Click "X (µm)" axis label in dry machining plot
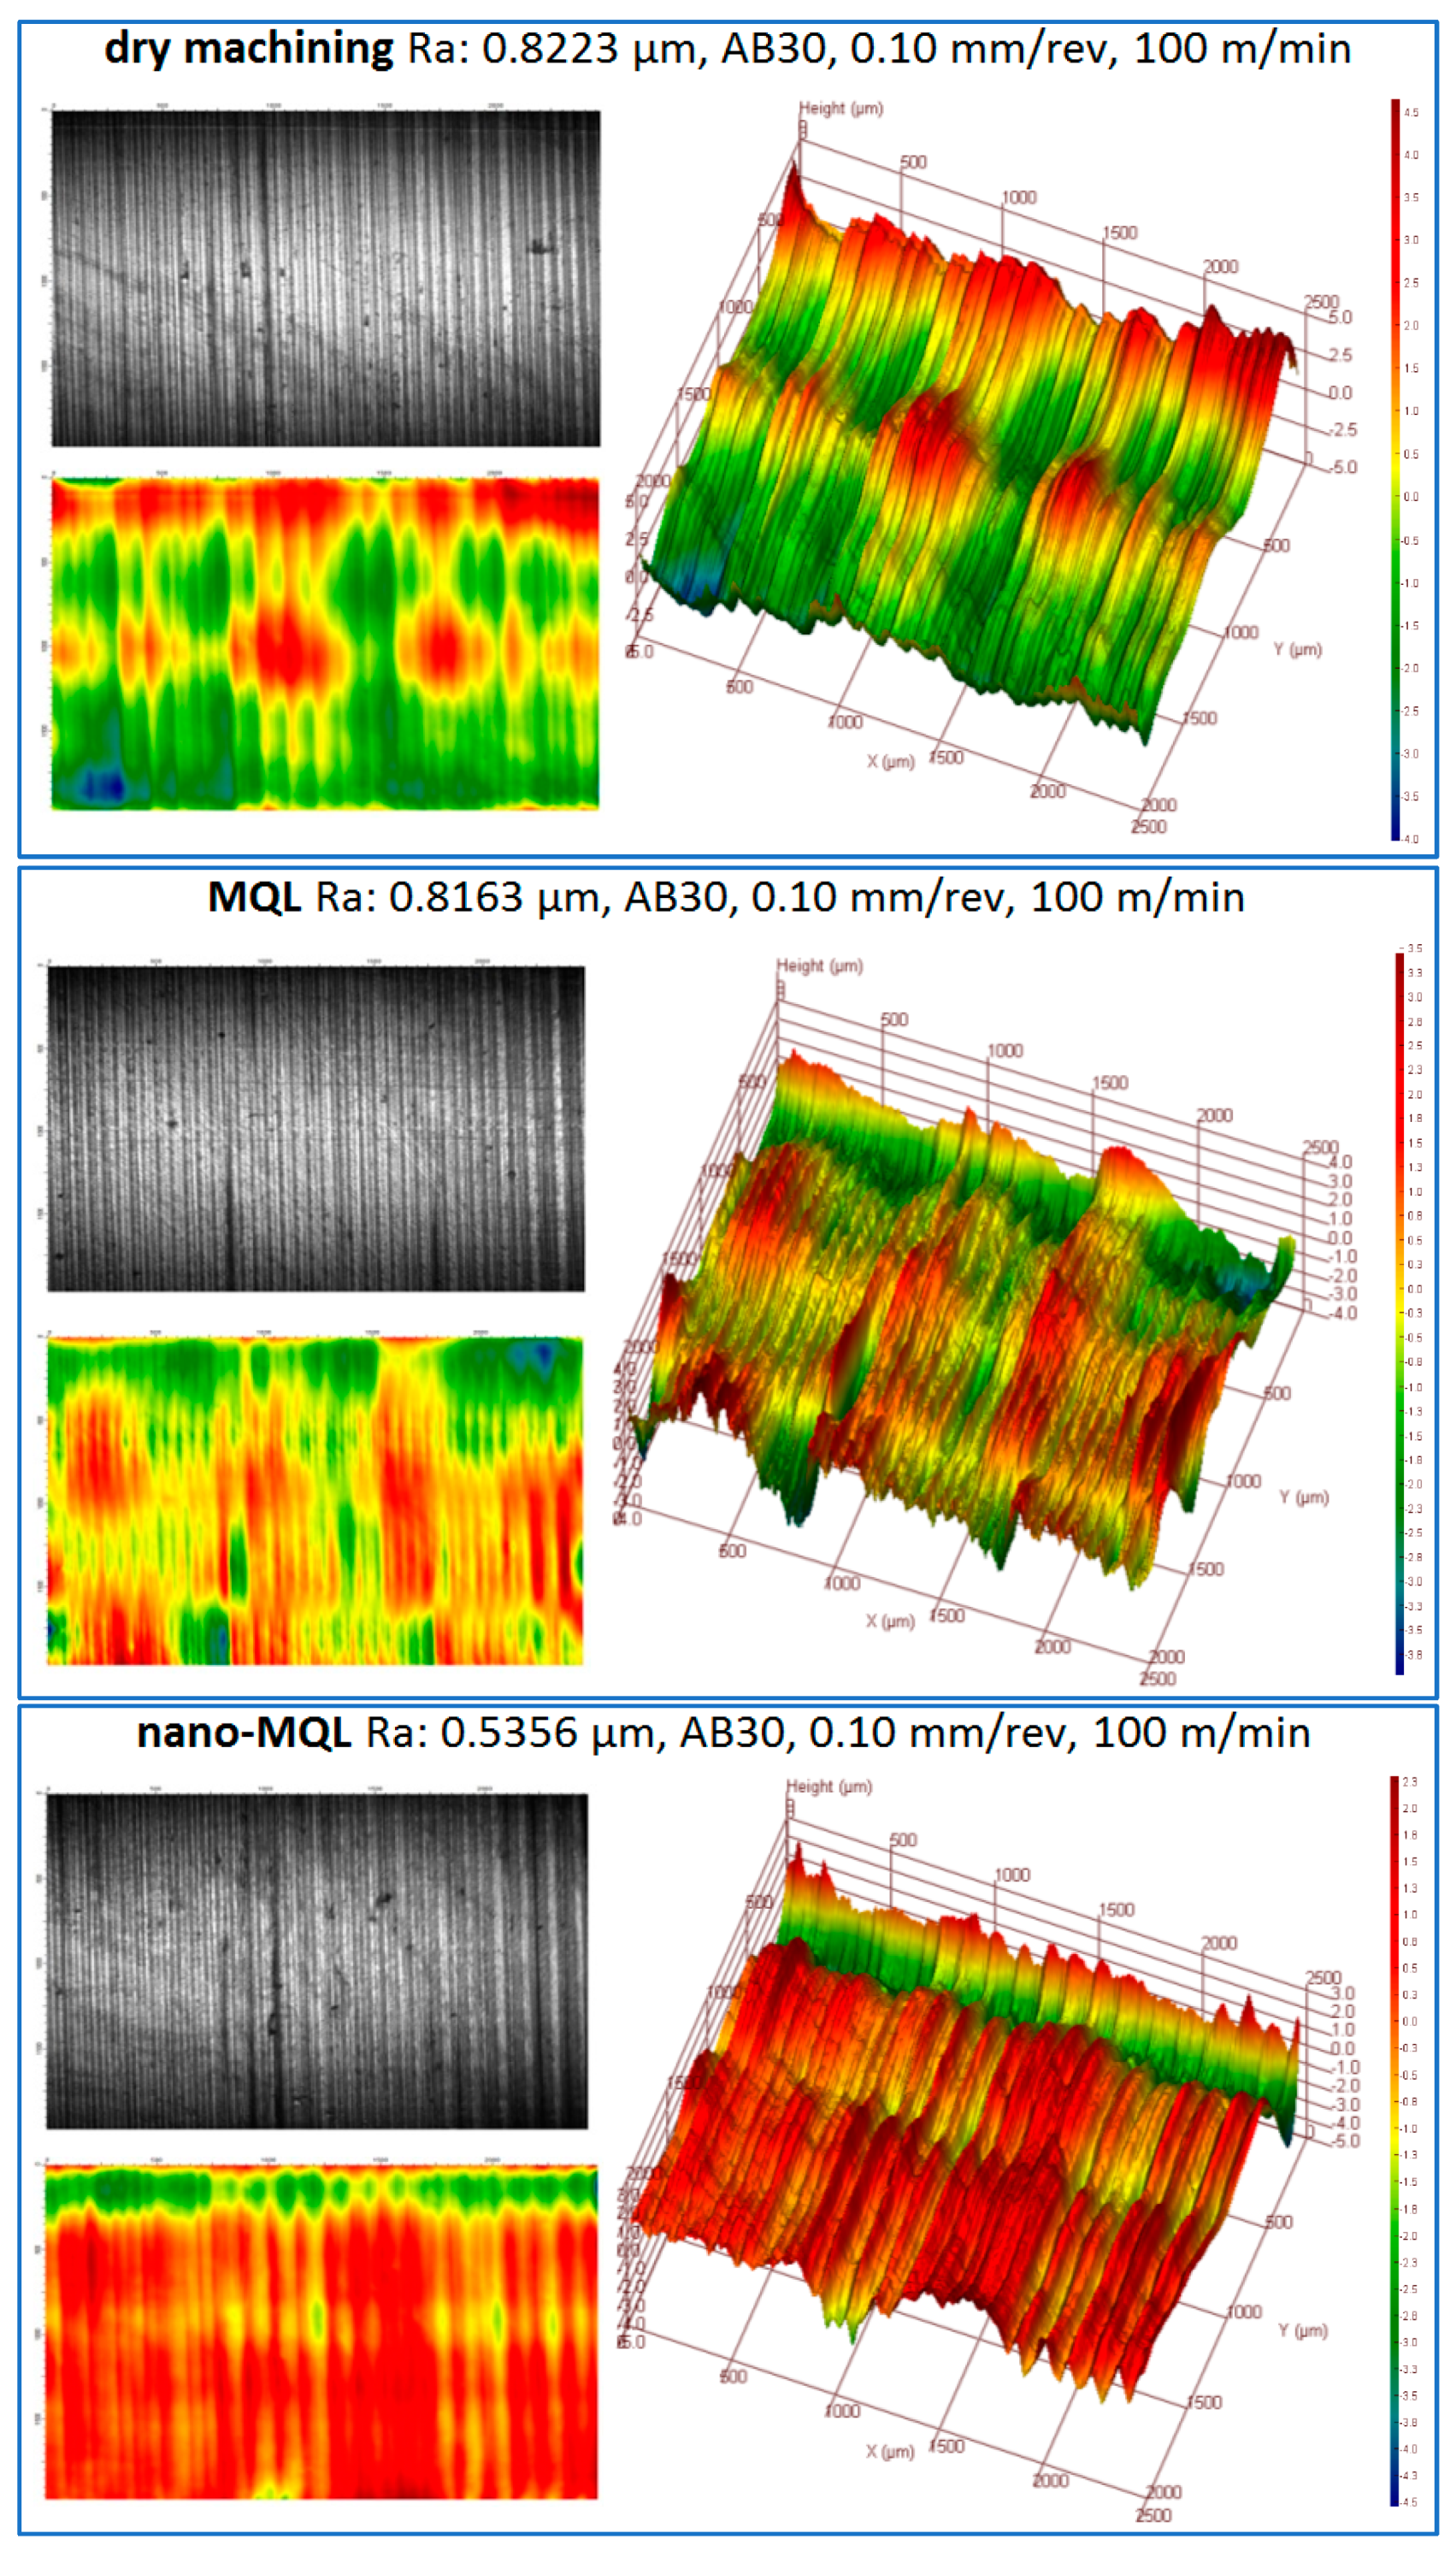 (x=890, y=761)
